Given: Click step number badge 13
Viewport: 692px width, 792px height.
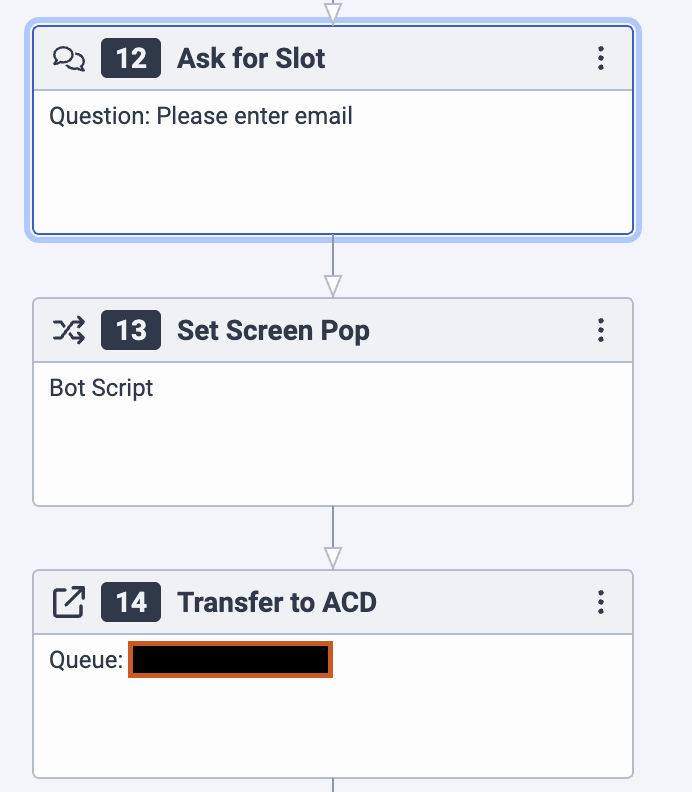Looking at the screenshot, I should pyautogui.click(x=131, y=330).
